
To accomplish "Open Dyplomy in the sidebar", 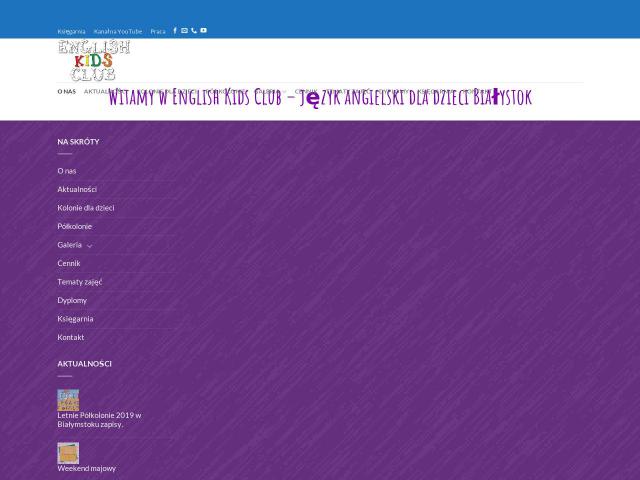I will click(72, 300).
